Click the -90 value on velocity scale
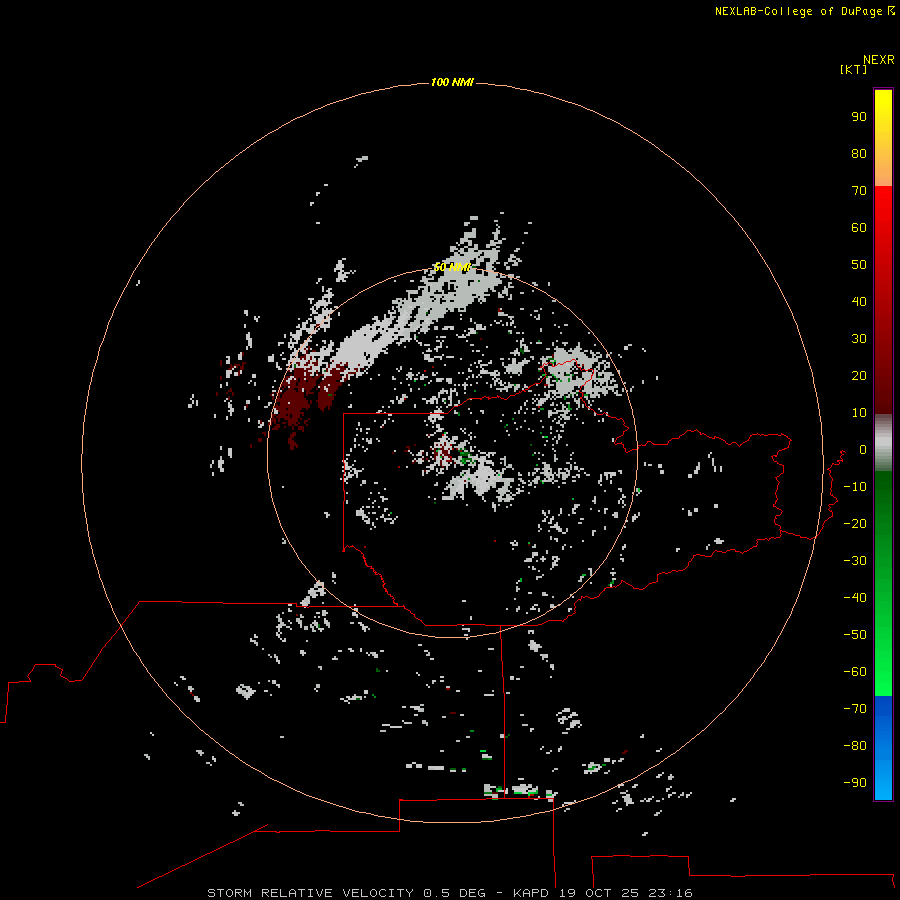 pos(855,783)
